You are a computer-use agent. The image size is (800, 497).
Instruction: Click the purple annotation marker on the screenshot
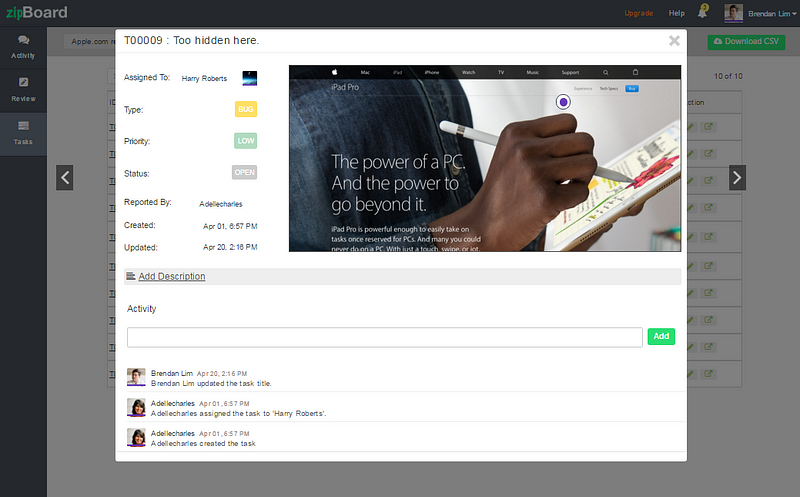point(563,102)
